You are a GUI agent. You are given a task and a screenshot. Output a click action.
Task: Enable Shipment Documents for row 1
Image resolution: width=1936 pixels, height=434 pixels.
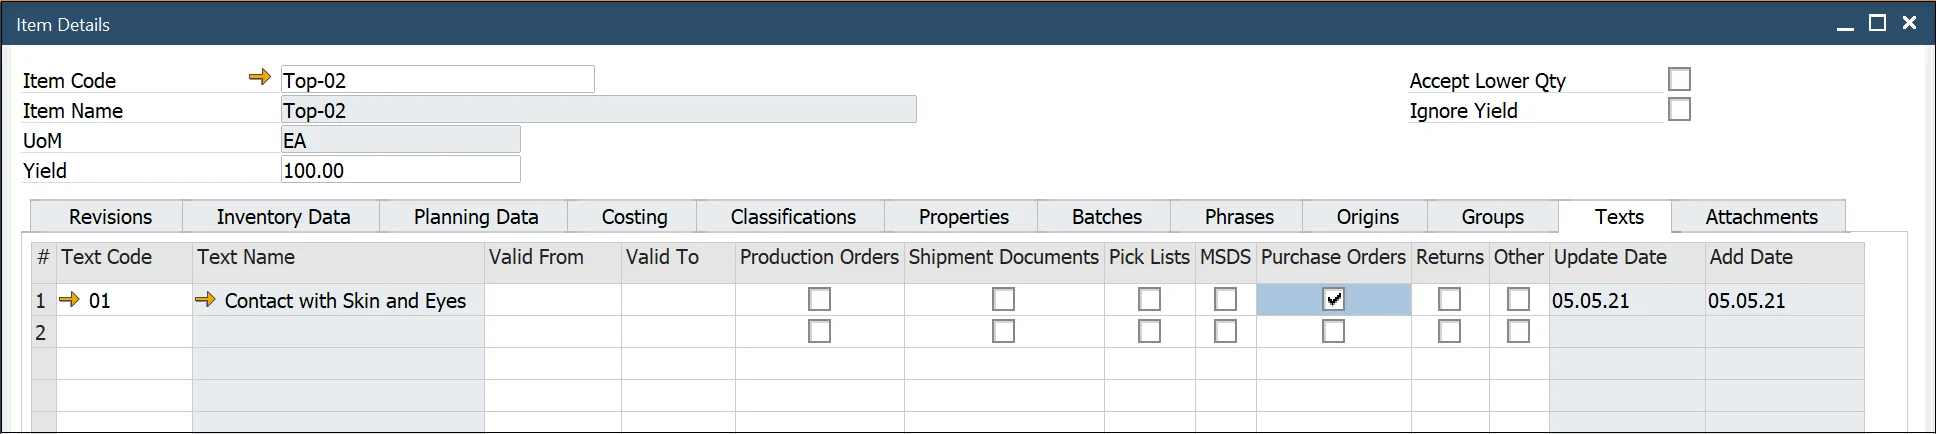1003,299
